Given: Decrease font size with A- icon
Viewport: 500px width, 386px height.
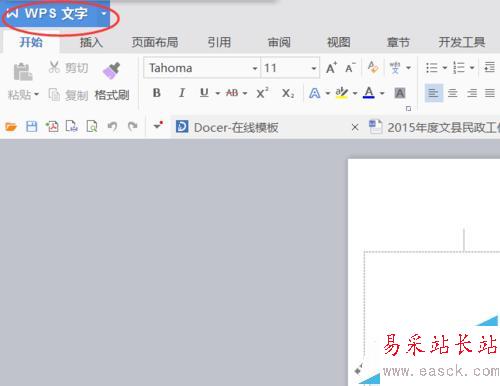Looking at the screenshot, I should point(350,68).
